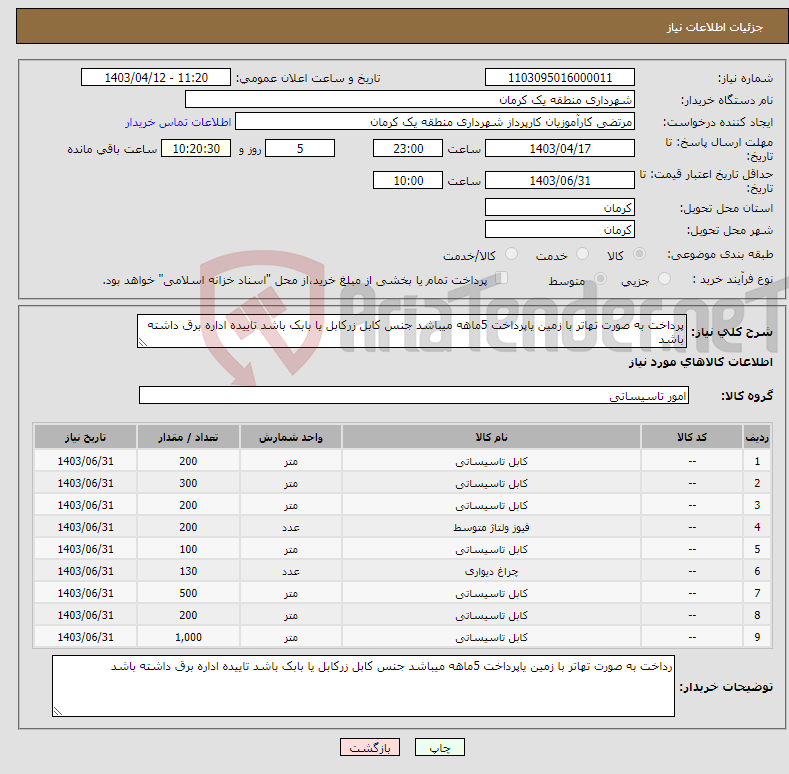
Task: Click کابل تاسیساتی in row 7
Action: pos(492,593)
